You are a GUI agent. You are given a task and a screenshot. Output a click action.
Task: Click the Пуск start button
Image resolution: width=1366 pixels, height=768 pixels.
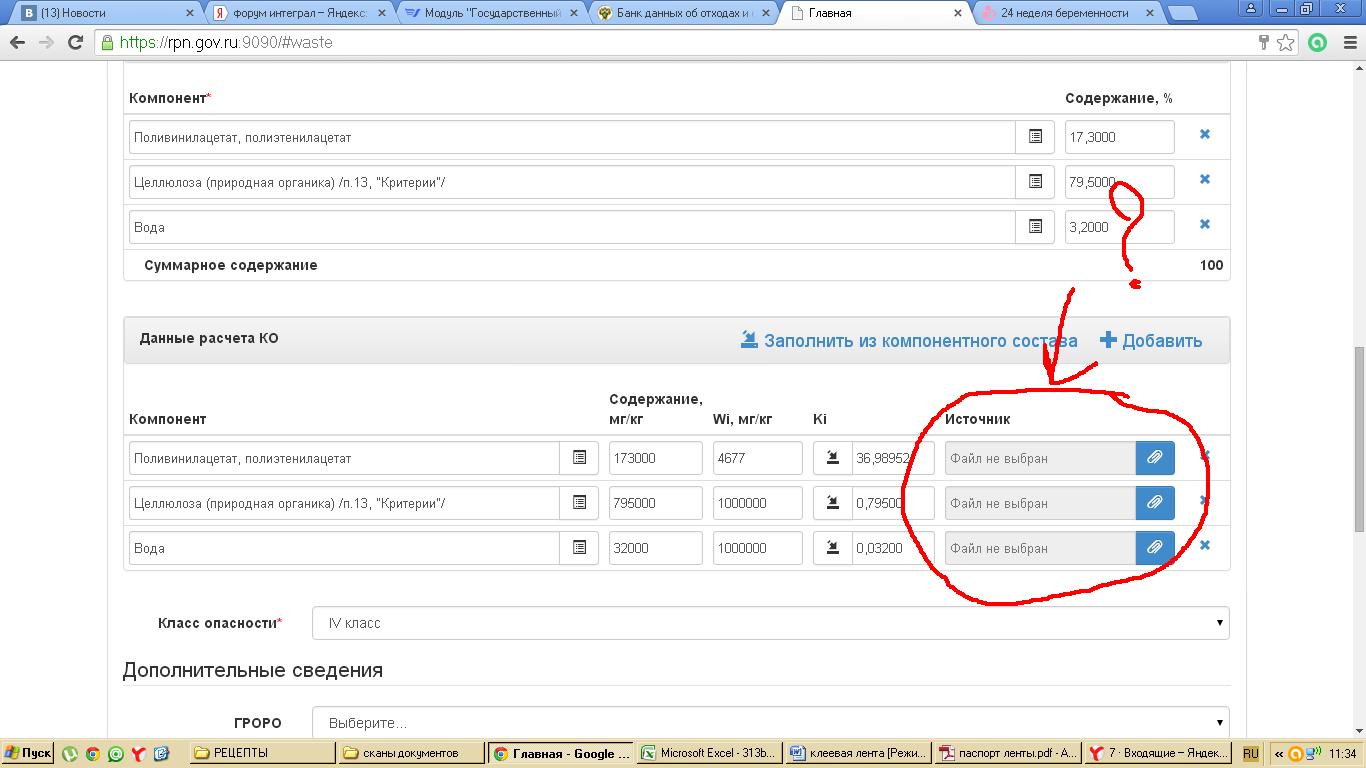[28, 753]
